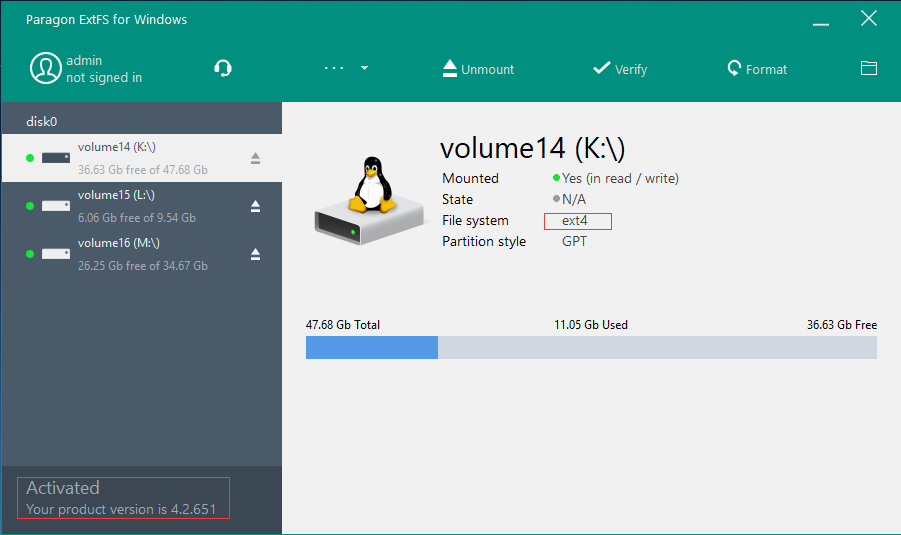The image size is (901, 535).
Task: Click the Tux penguin drive image
Action: click(371, 201)
